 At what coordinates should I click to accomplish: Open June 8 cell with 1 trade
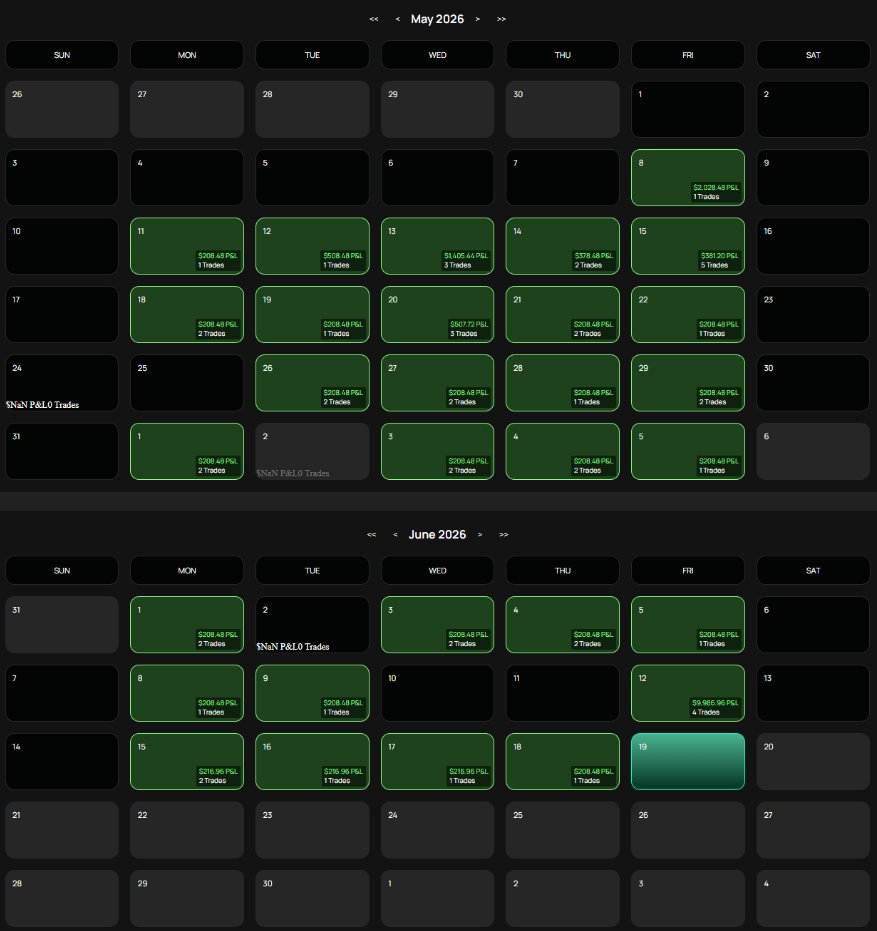point(187,693)
